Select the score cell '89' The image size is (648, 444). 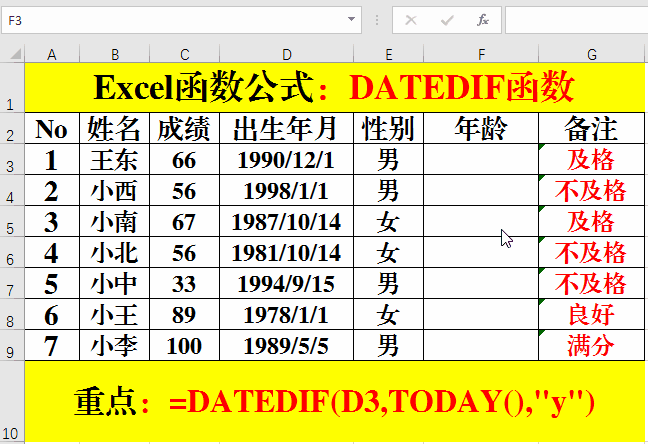[x=184, y=314]
